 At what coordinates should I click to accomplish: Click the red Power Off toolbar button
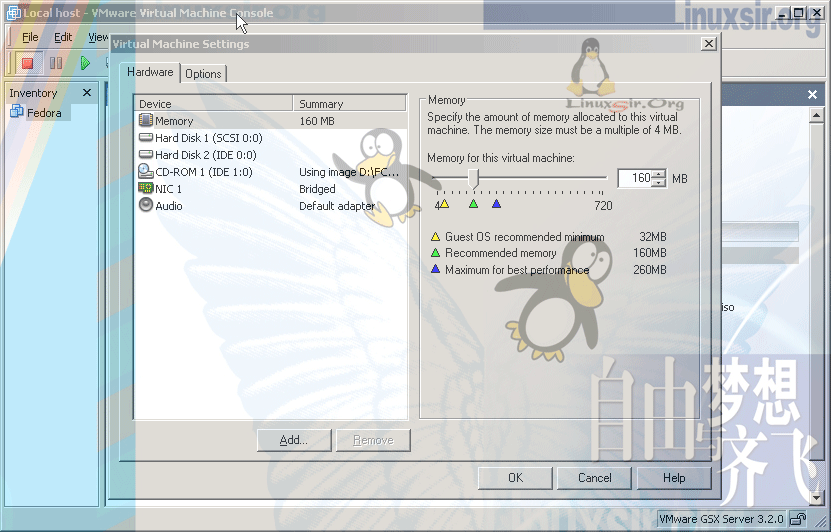pos(28,64)
